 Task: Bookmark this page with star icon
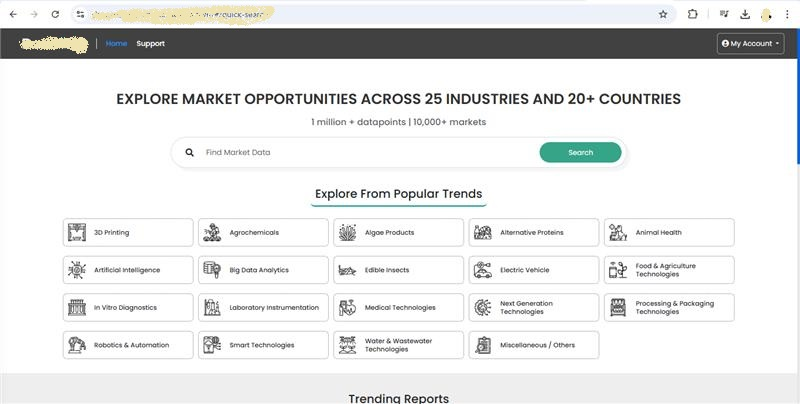pyautogui.click(x=663, y=14)
